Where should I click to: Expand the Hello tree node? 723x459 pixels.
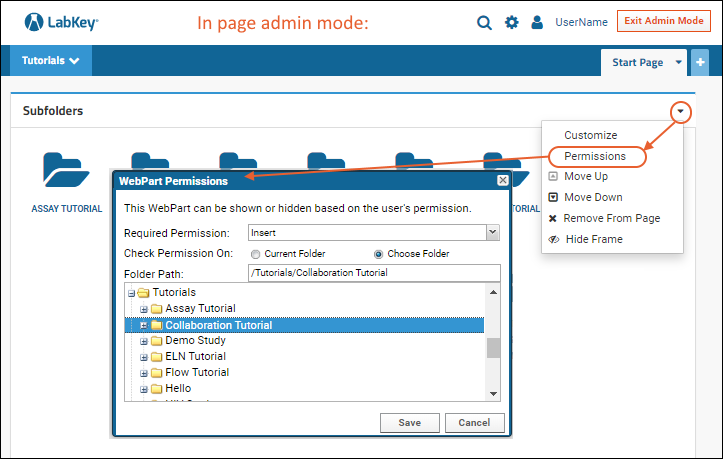144,389
